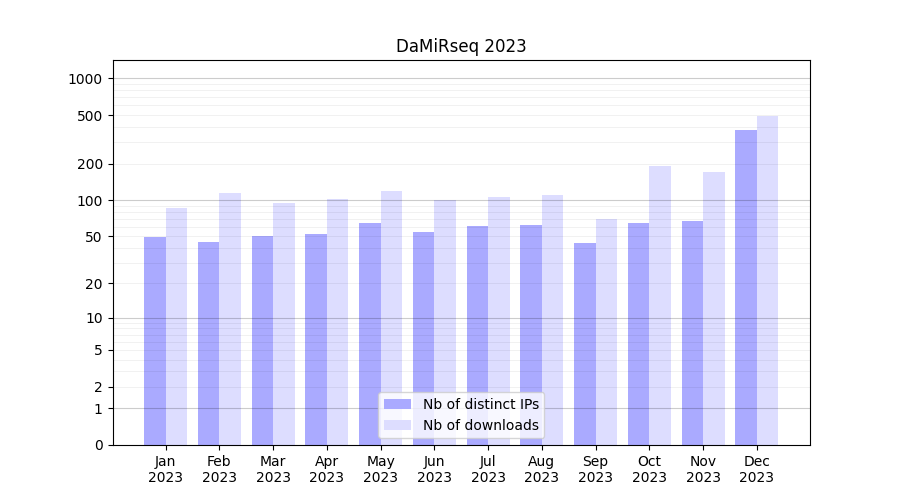Click the Nov 2023 downloads bar
Image resolution: width=900 pixels, height=500 pixels.
pyautogui.click(x=713, y=308)
